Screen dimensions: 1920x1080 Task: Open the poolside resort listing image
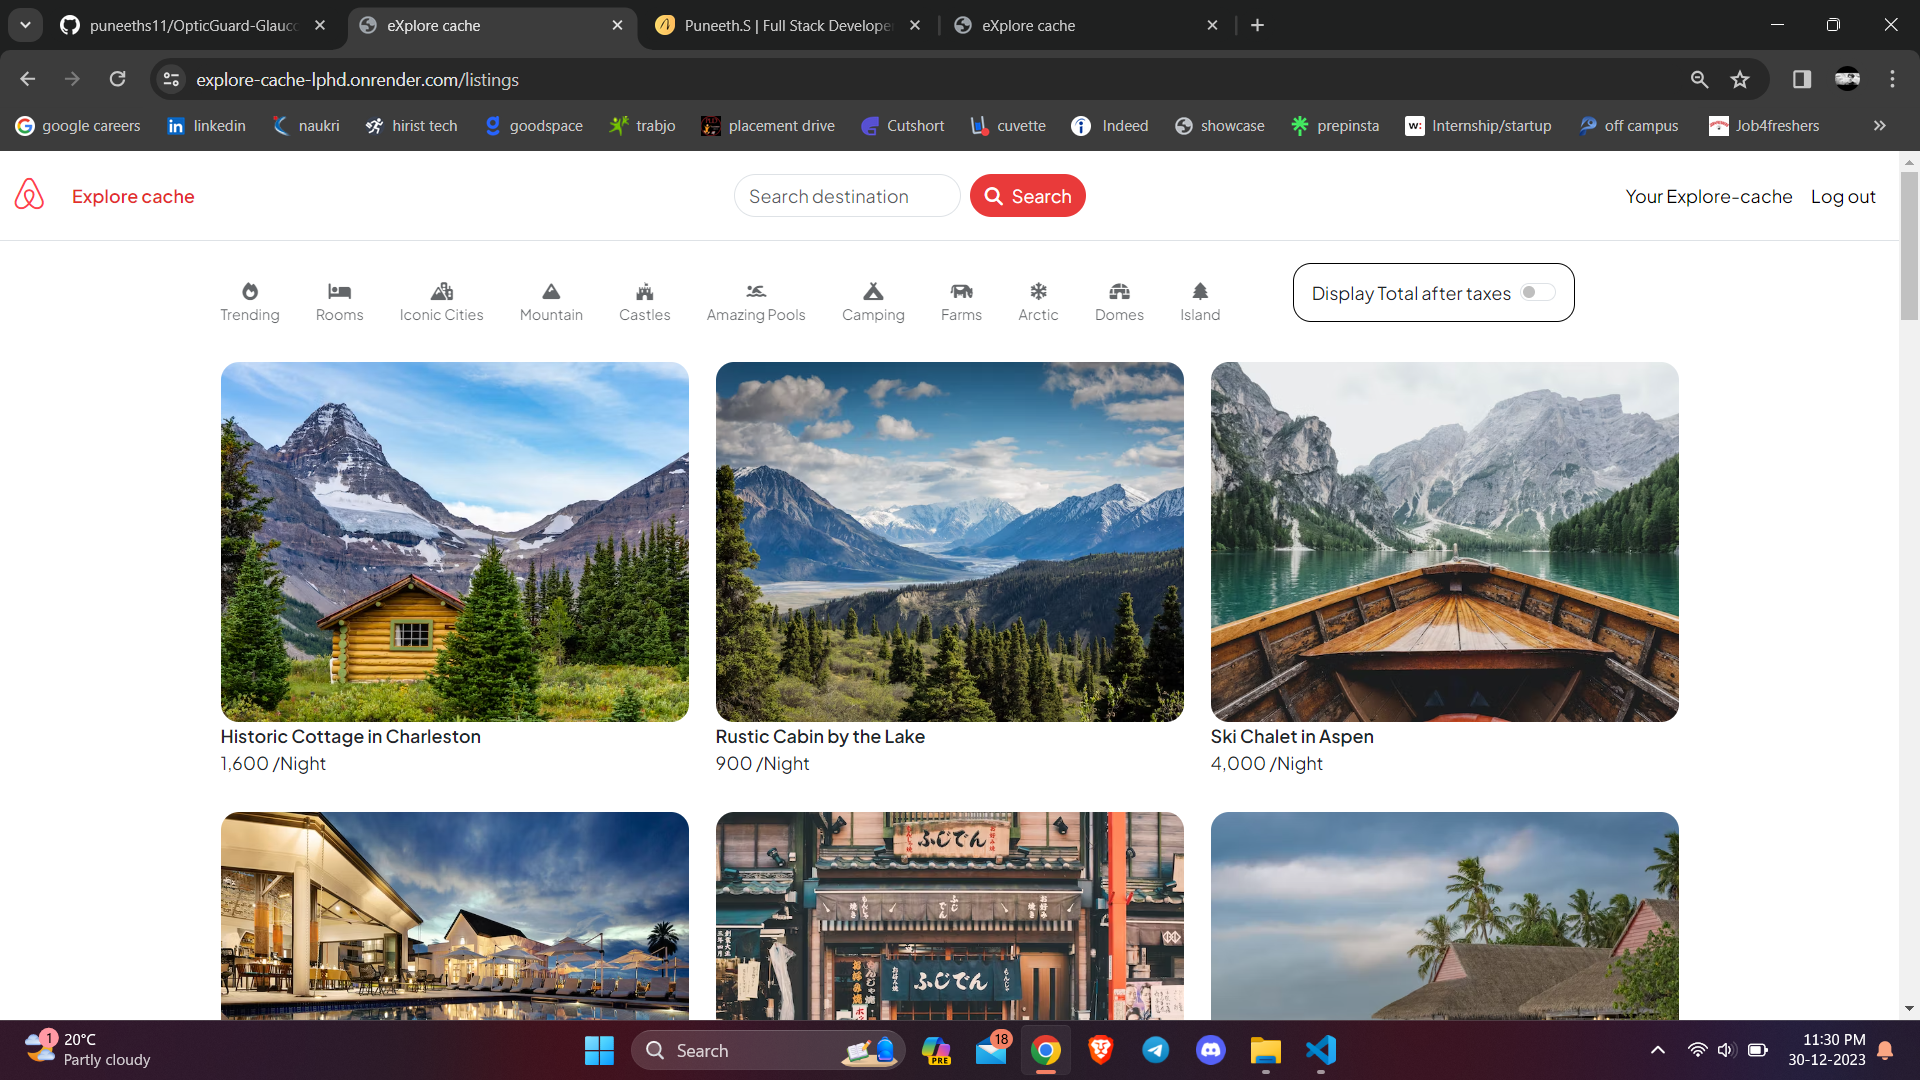pyautogui.click(x=455, y=916)
